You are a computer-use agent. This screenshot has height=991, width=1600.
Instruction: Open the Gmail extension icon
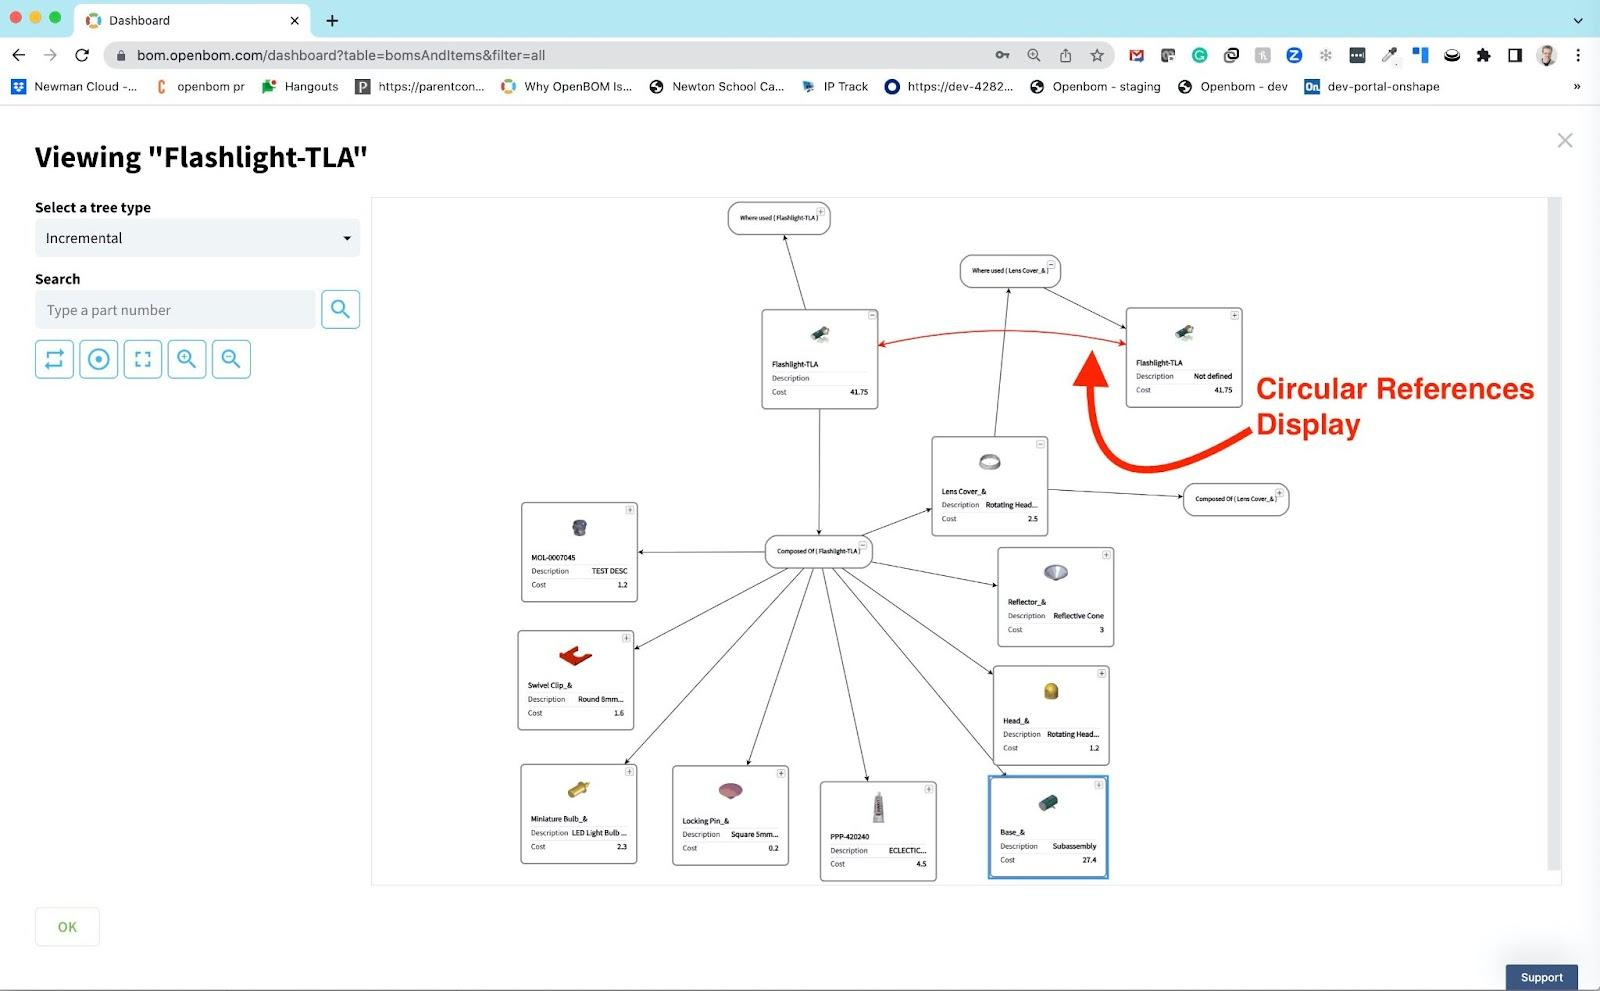1136,55
